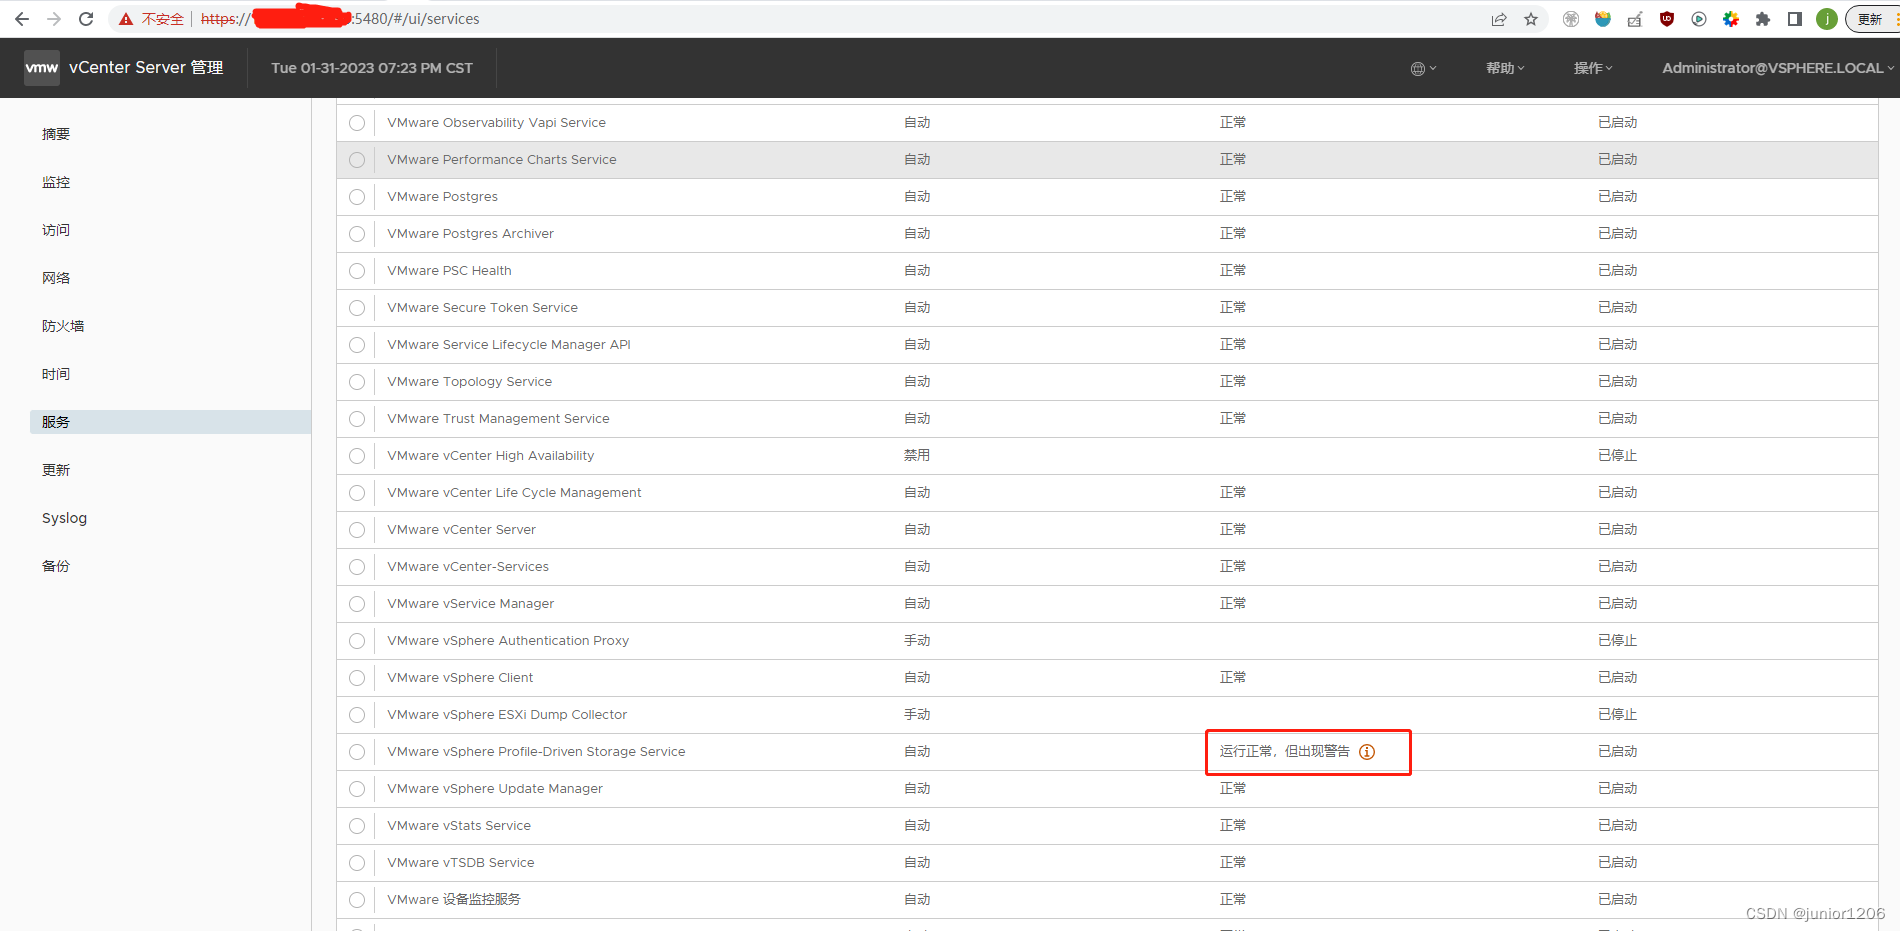This screenshot has height=931, width=1900.
Task: Select the VMware vCenter Life Cycle Management radio button
Action: [357, 493]
